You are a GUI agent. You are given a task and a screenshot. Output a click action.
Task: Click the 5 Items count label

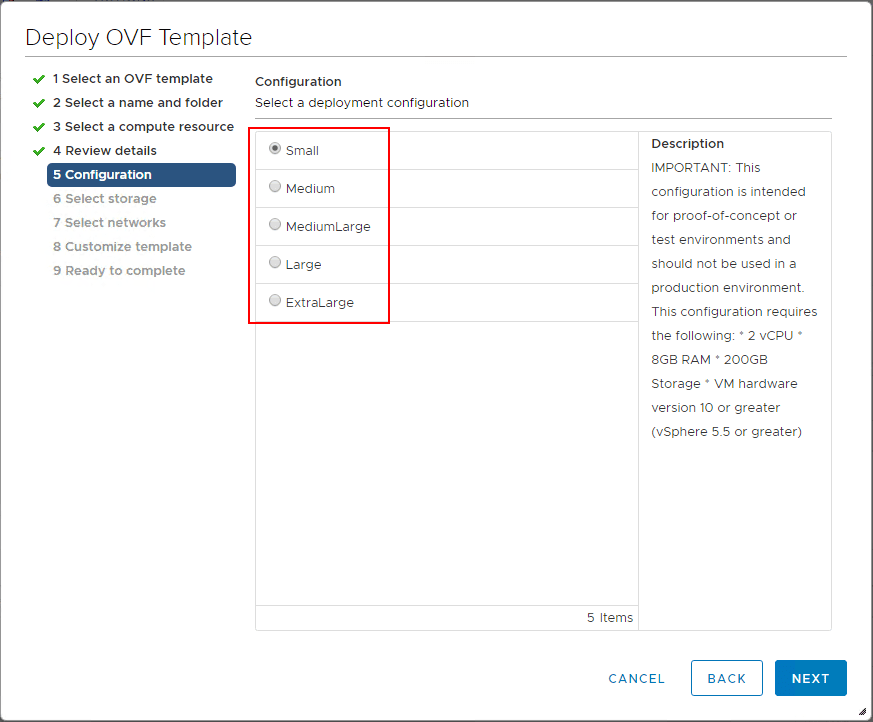pyautogui.click(x=610, y=617)
